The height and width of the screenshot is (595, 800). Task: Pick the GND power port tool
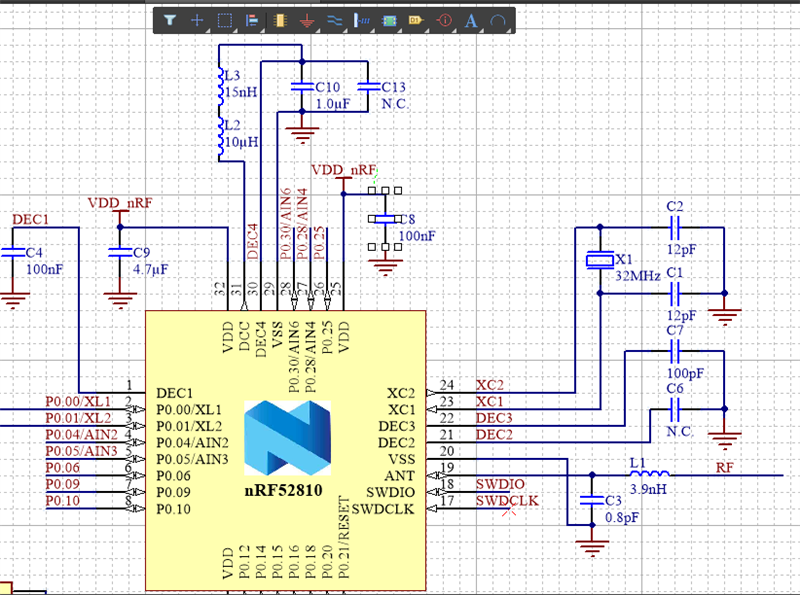(307, 20)
